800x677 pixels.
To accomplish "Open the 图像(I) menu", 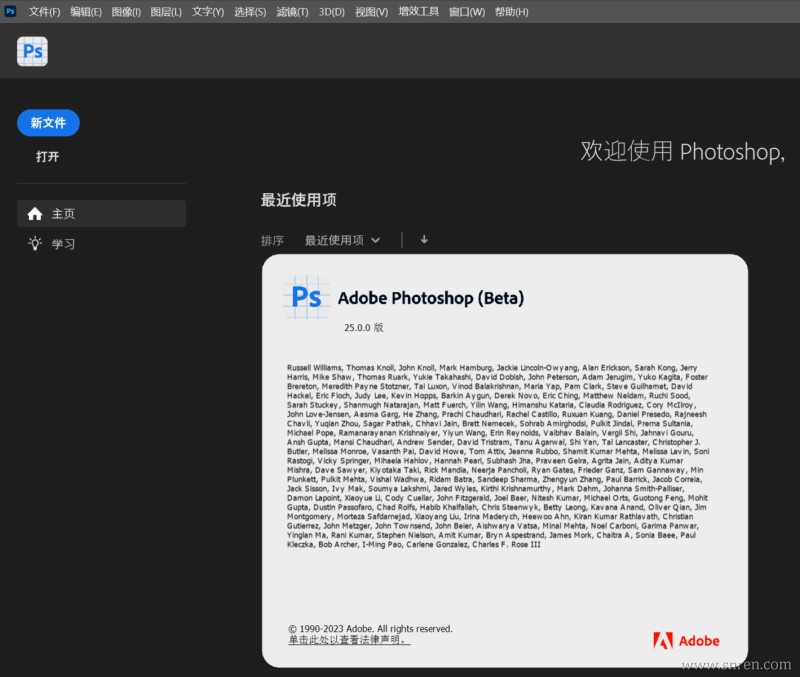I will [x=126, y=12].
